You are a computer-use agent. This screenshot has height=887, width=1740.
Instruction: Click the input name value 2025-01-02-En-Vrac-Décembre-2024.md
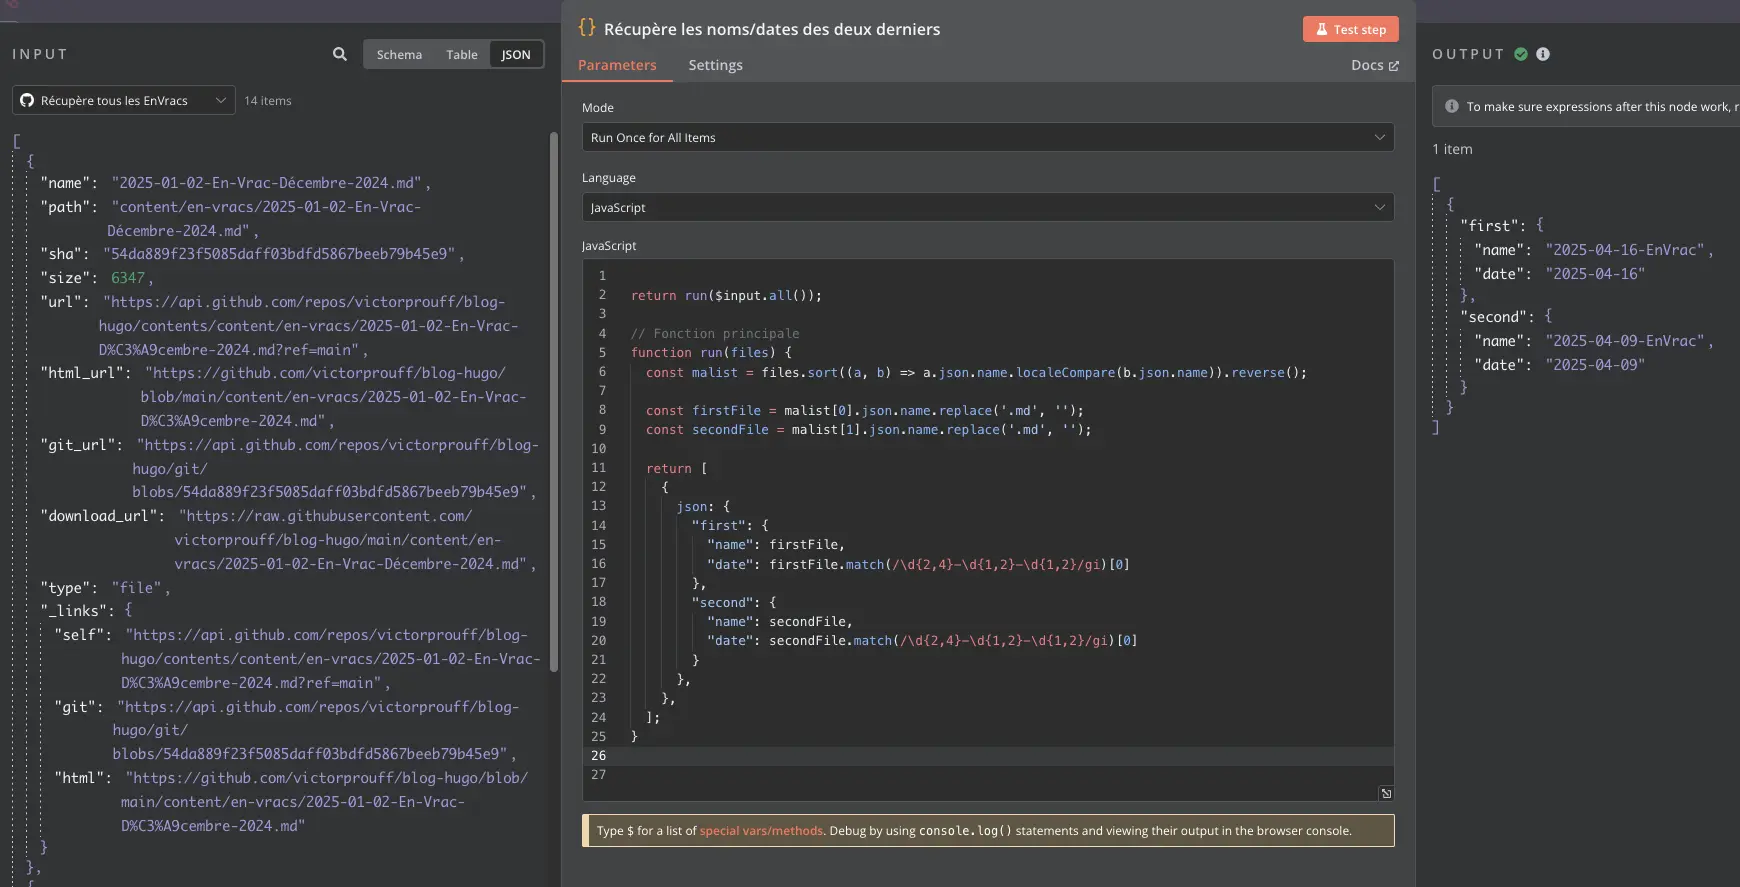pyautogui.click(x=267, y=183)
